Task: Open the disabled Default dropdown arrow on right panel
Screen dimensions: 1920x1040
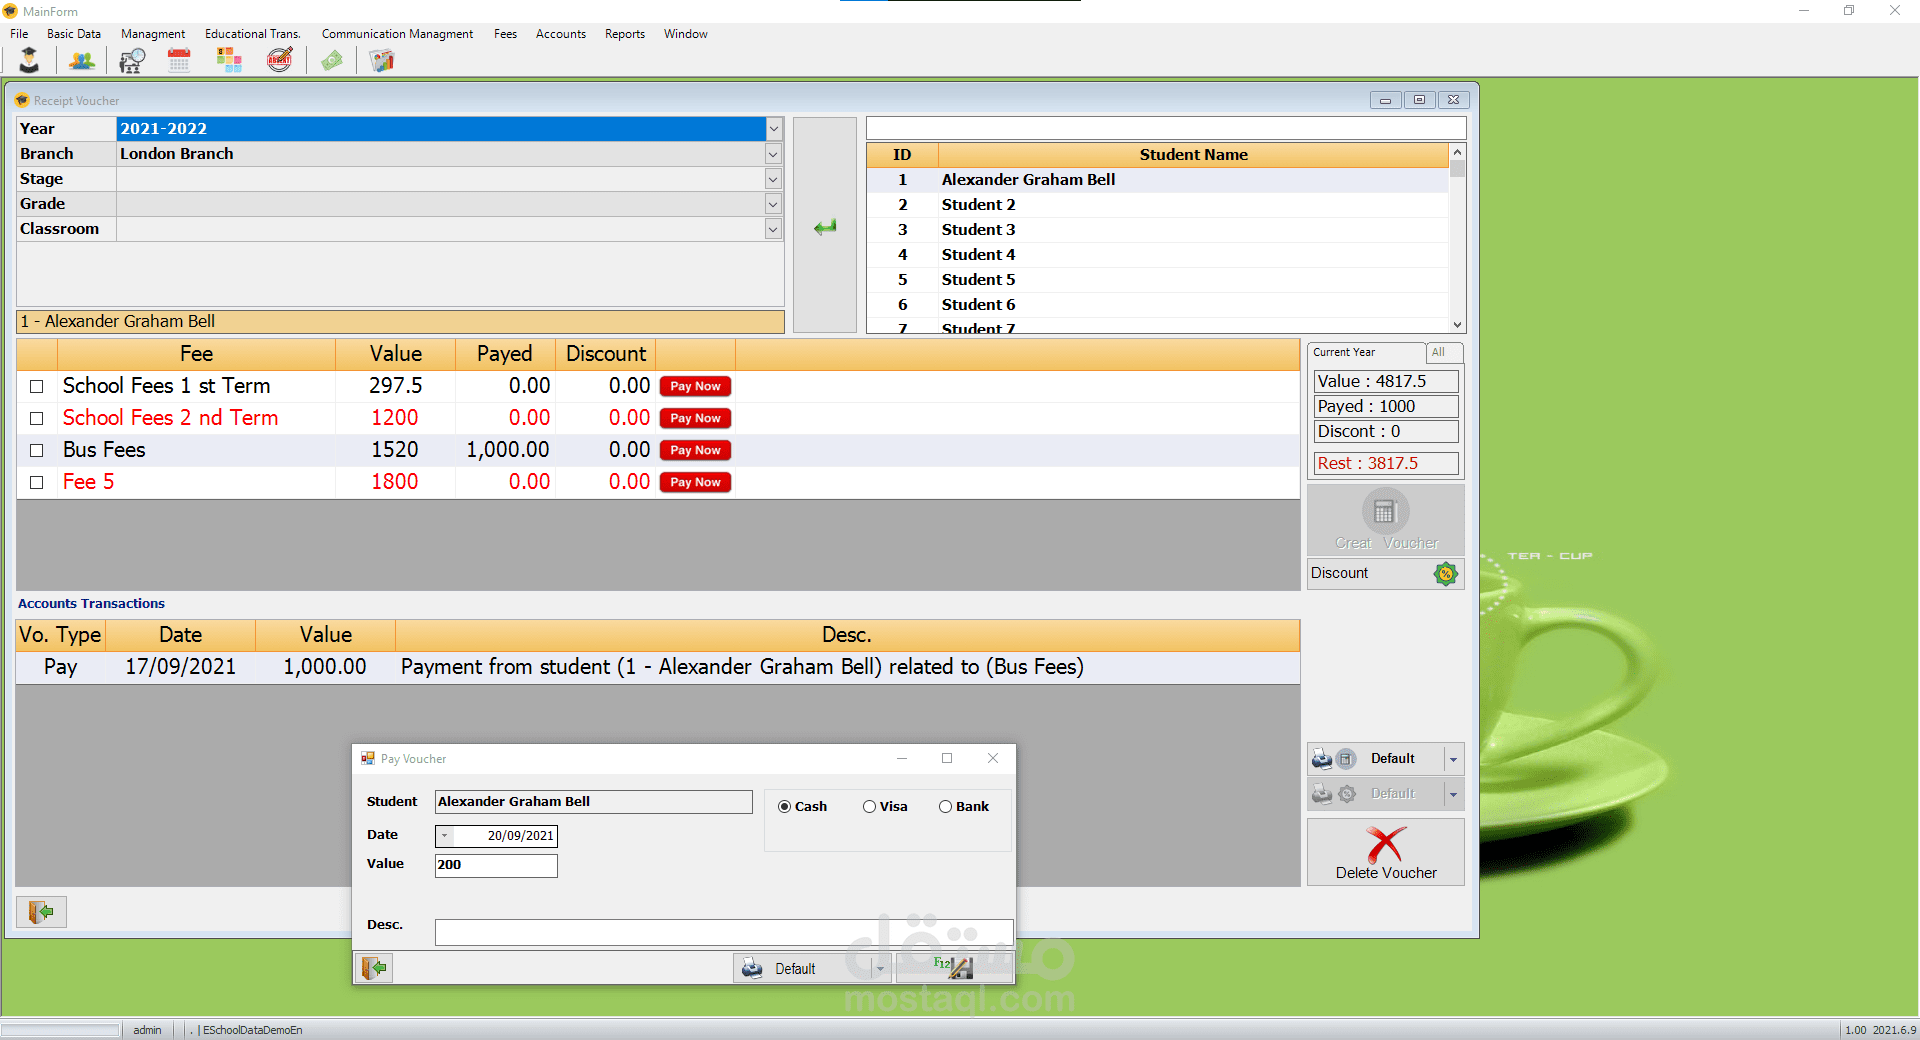Action: [x=1453, y=793]
